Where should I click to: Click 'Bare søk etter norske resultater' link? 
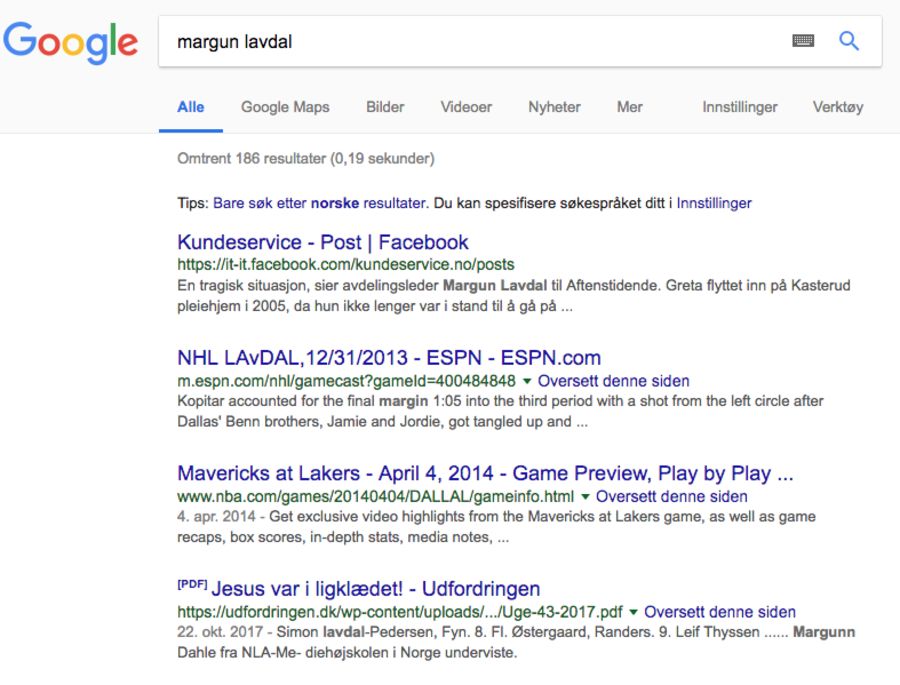click(320, 203)
